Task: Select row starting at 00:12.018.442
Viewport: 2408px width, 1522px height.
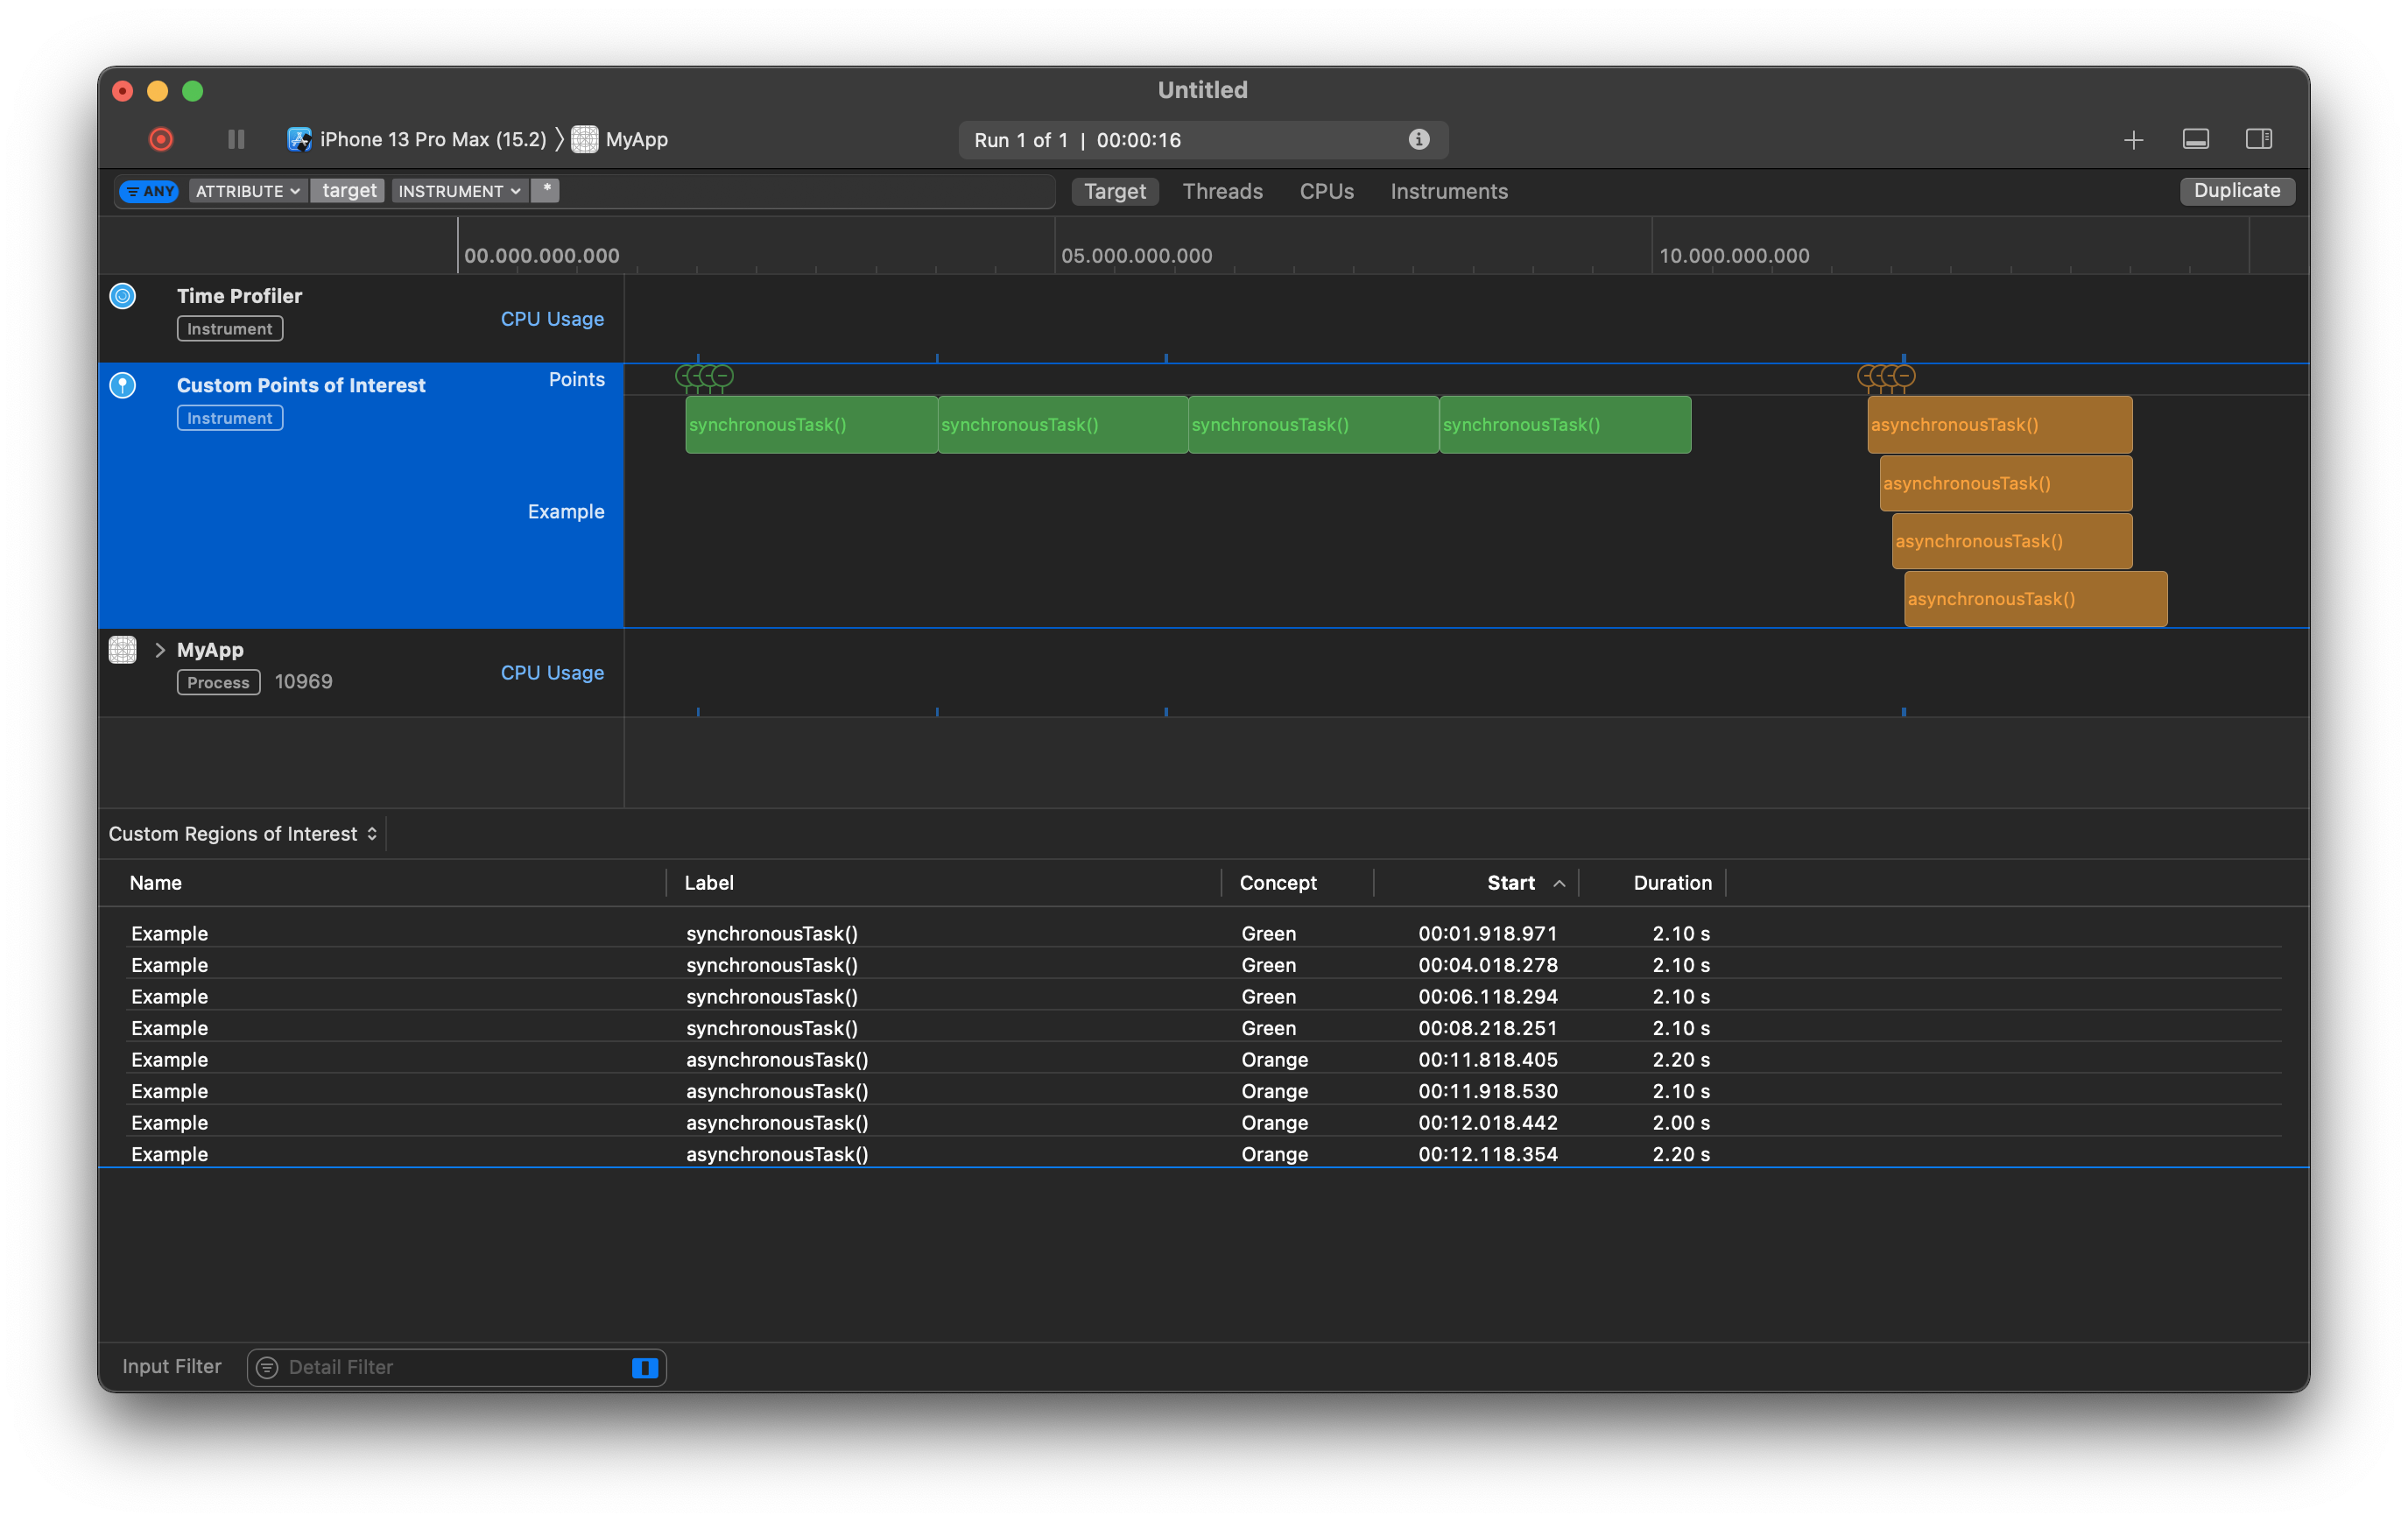Action: tap(1204, 1123)
